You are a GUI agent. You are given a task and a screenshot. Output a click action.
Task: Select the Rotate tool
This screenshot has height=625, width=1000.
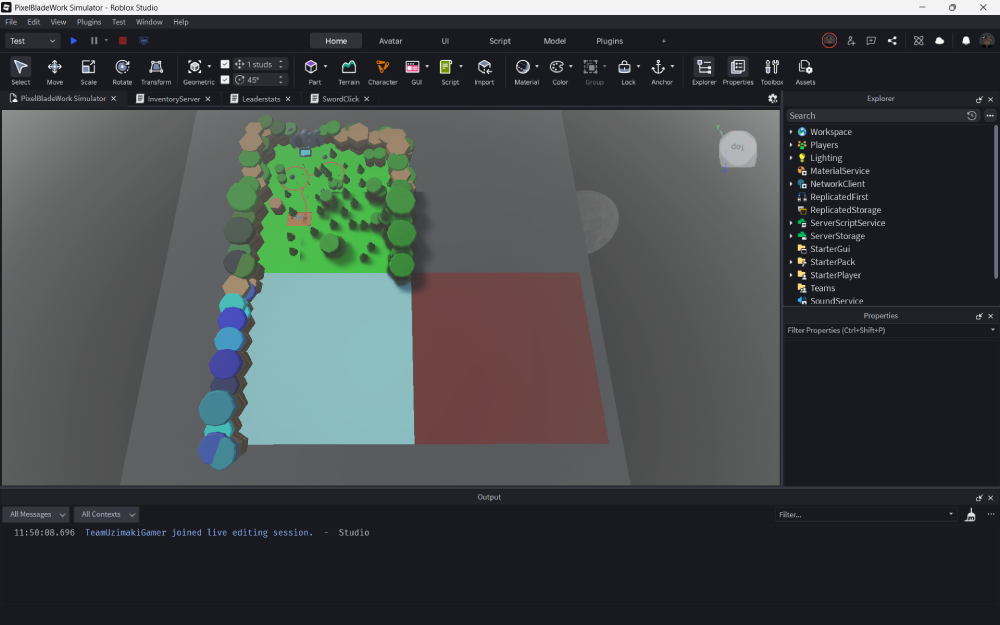pos(122,71)
